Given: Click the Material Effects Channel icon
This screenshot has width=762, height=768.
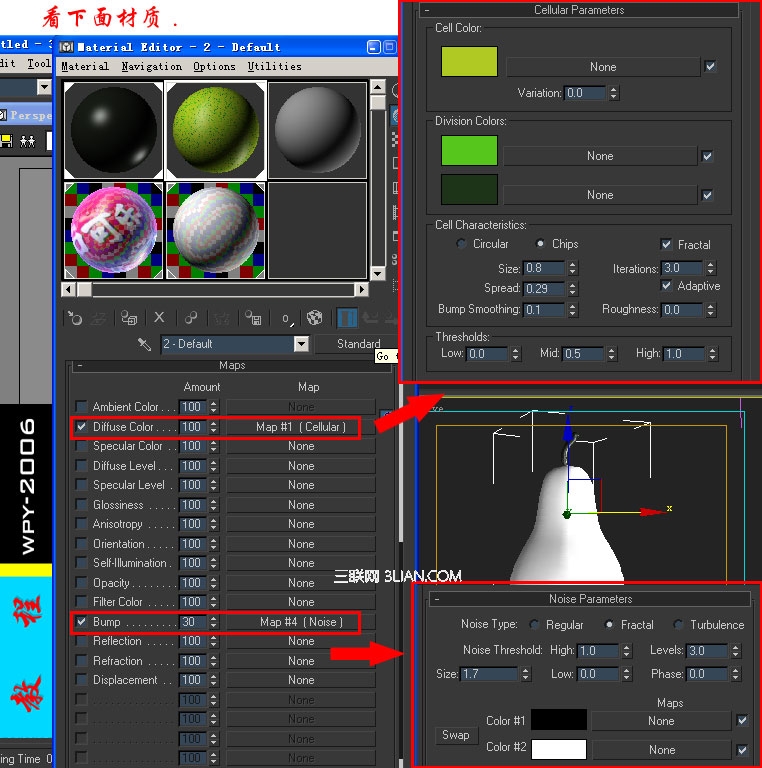Looking at the screenshot, I should 286,318.
